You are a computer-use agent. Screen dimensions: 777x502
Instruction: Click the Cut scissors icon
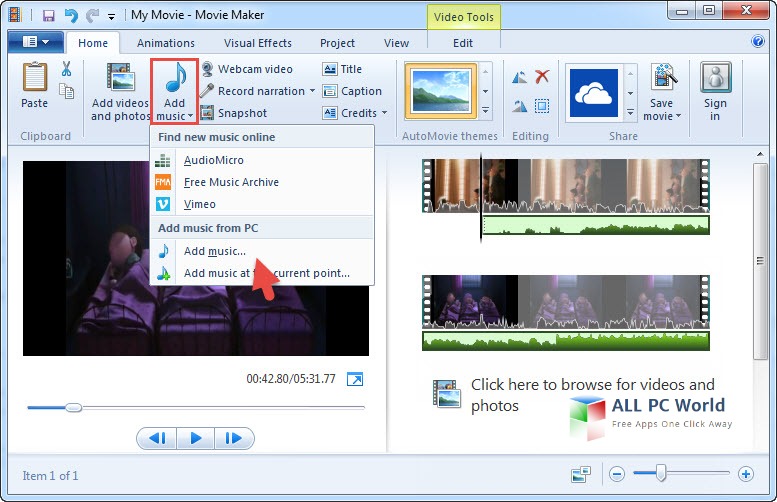(66, 69)
